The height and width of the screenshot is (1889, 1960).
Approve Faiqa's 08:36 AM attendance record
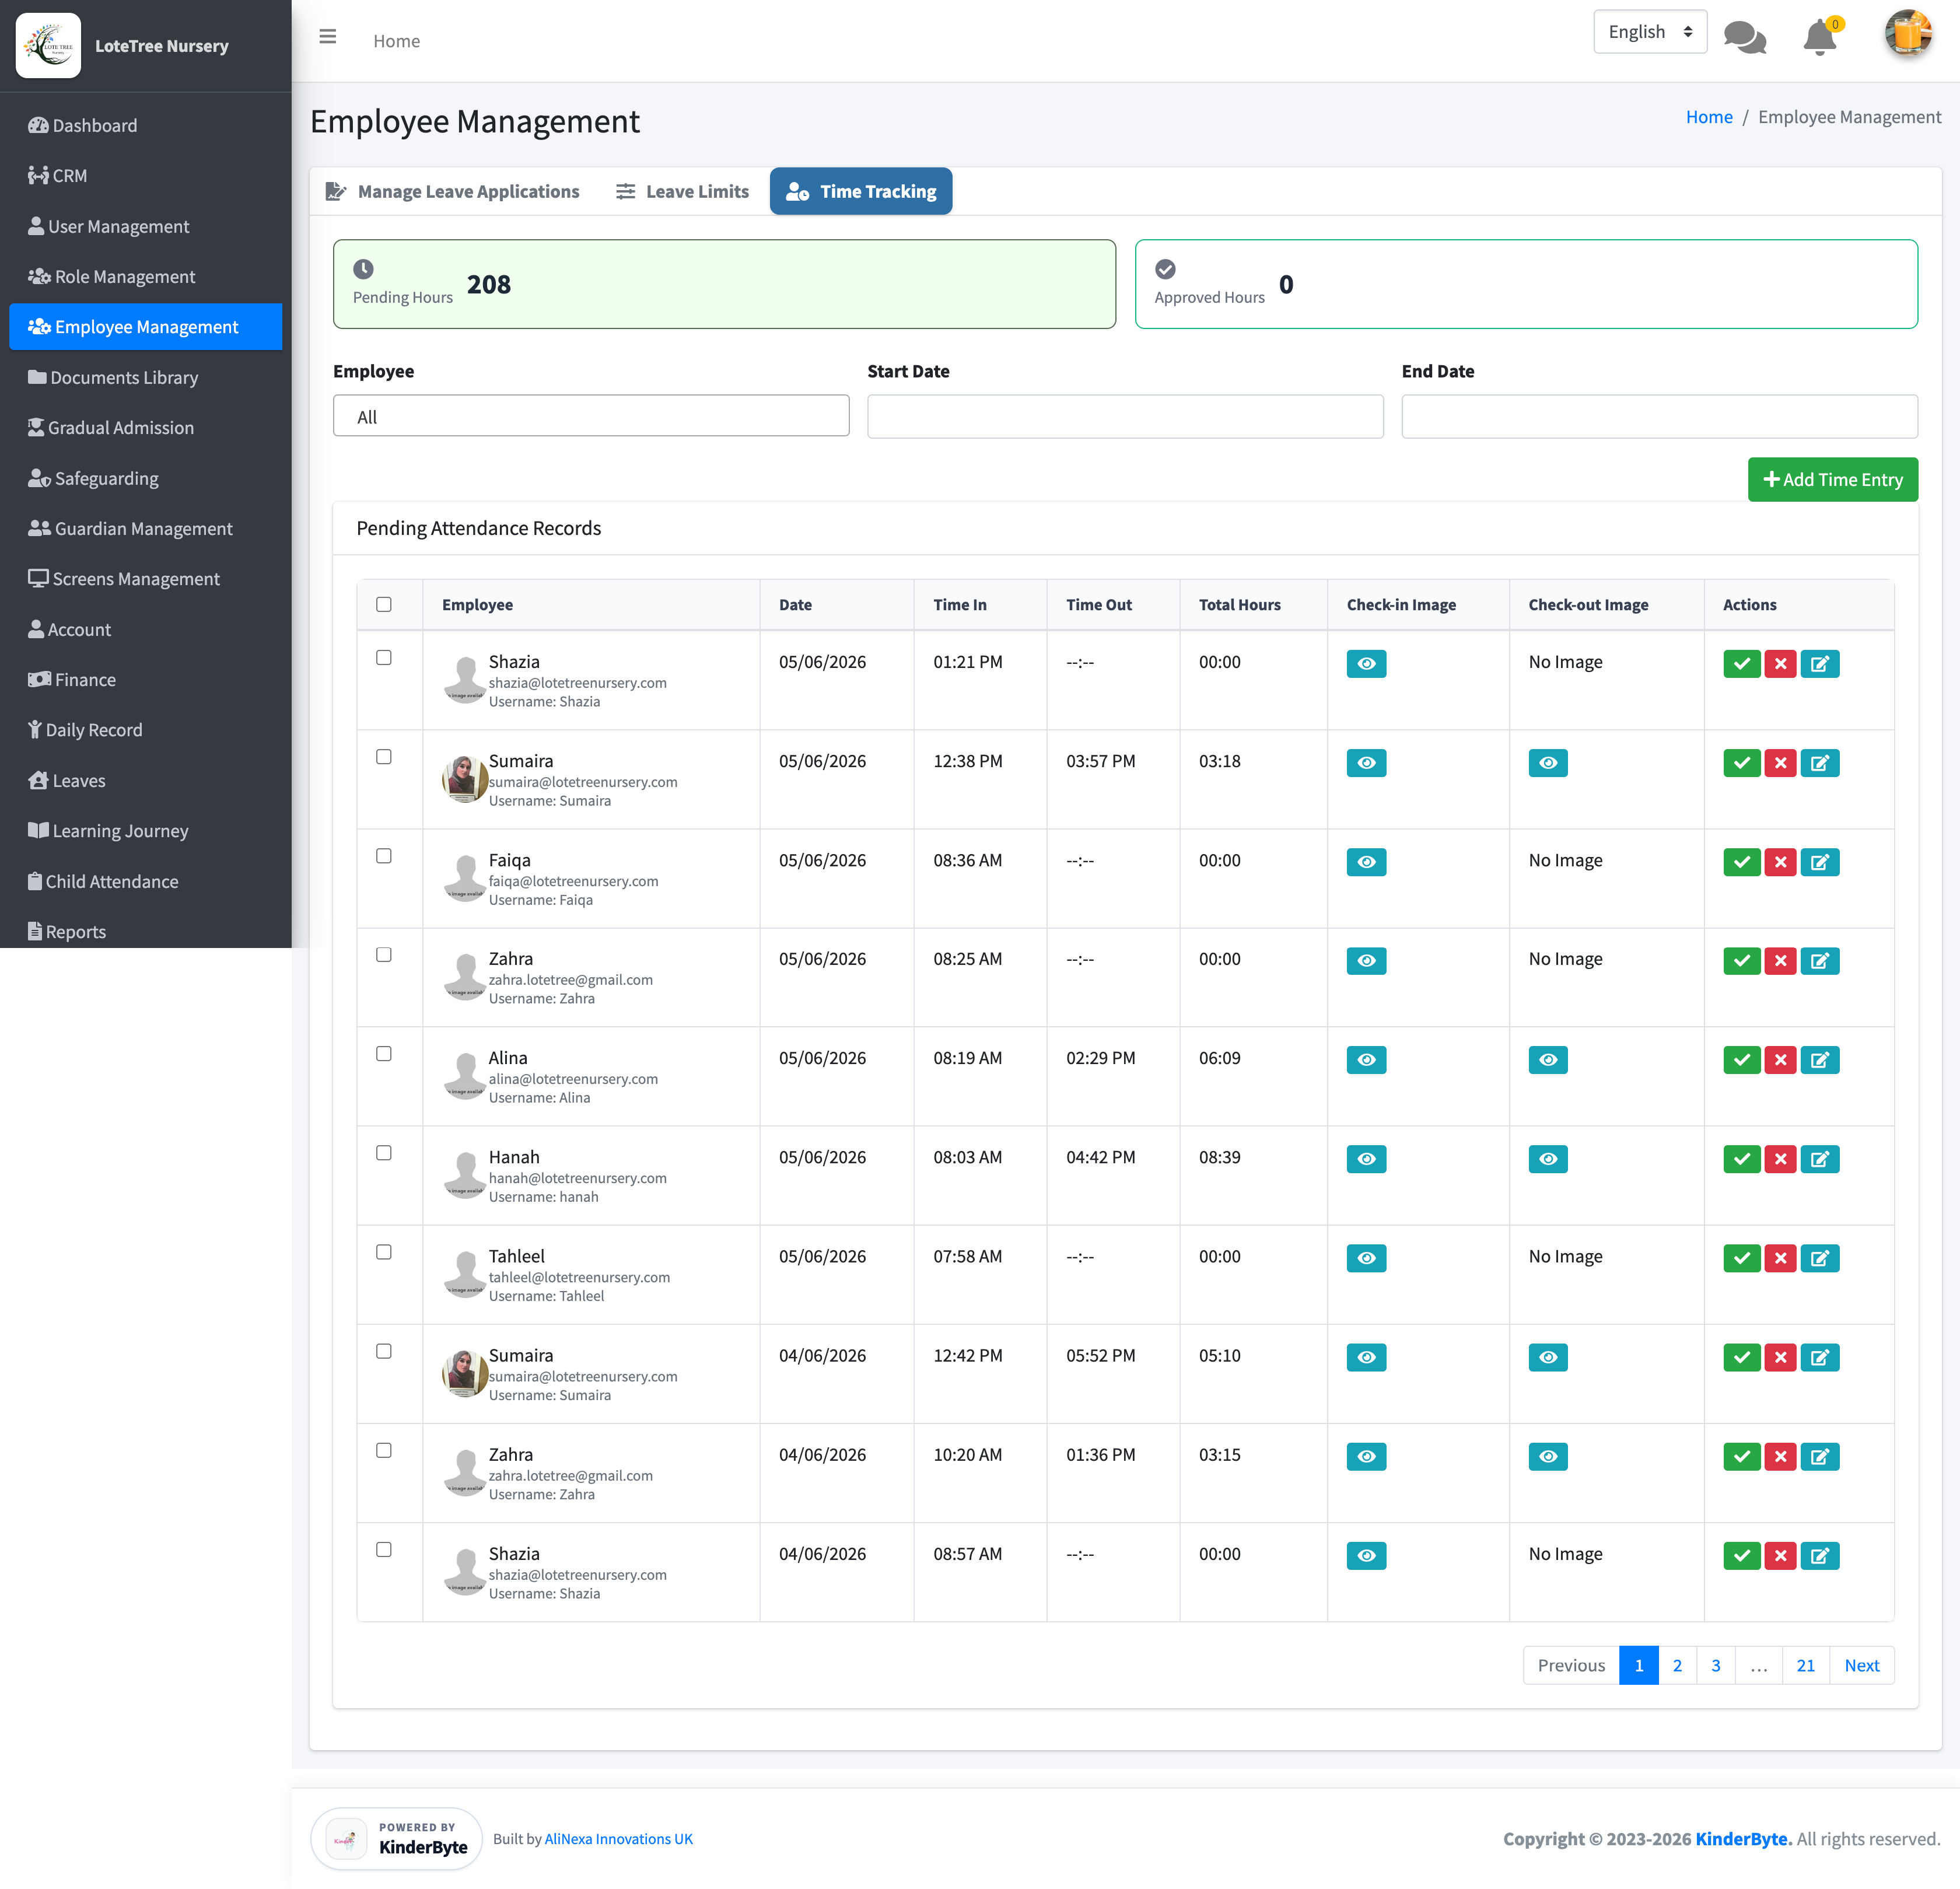[x=1741, y=862]
